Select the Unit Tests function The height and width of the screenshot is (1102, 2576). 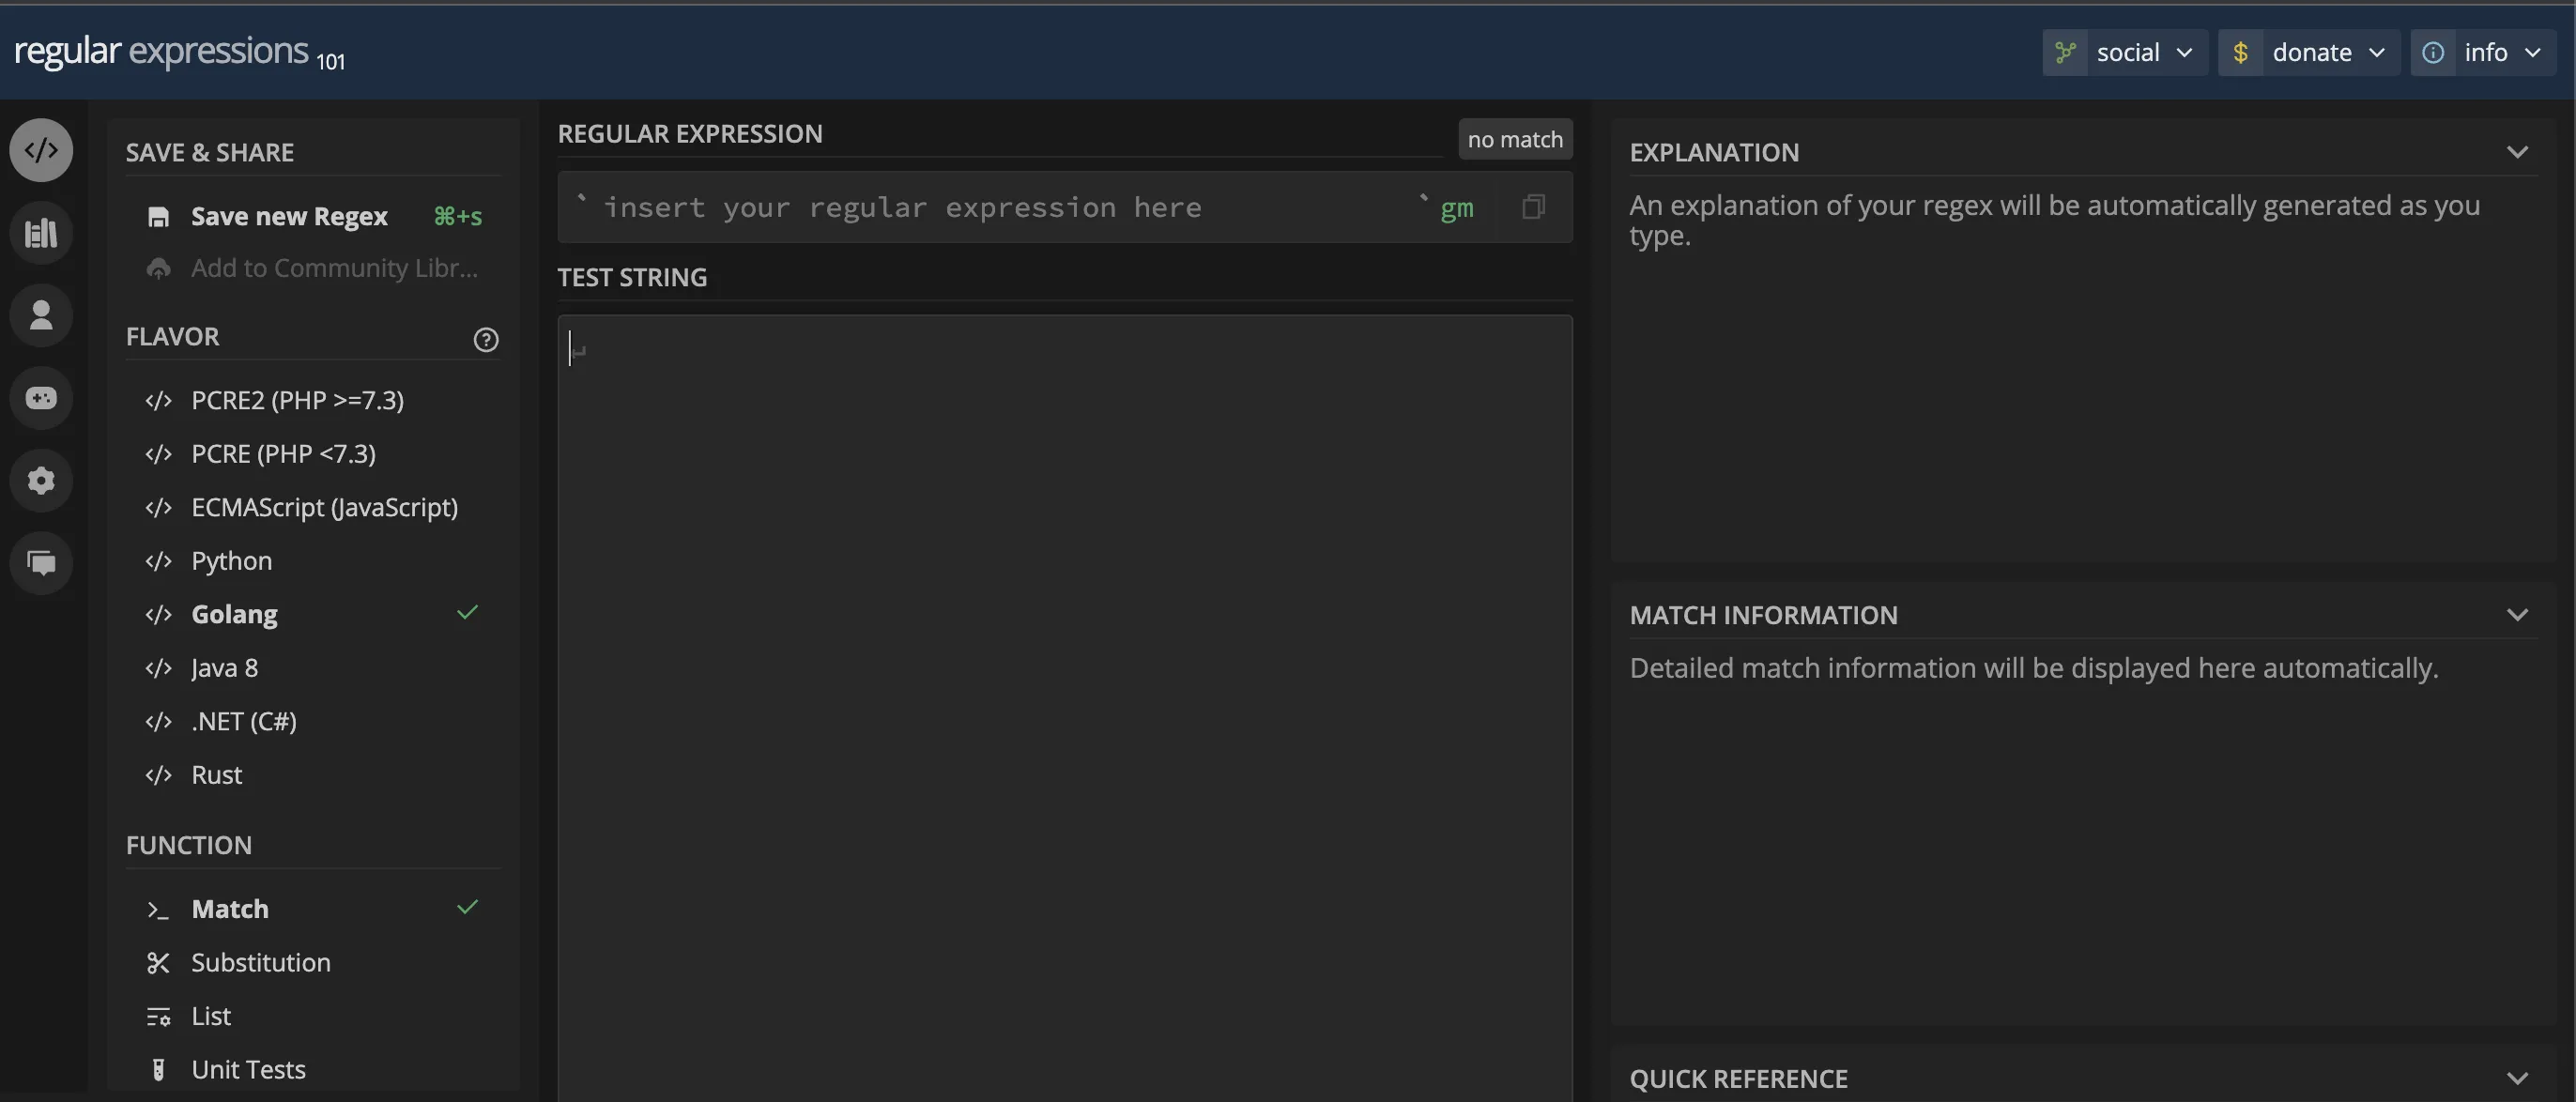coord(312,1070)
